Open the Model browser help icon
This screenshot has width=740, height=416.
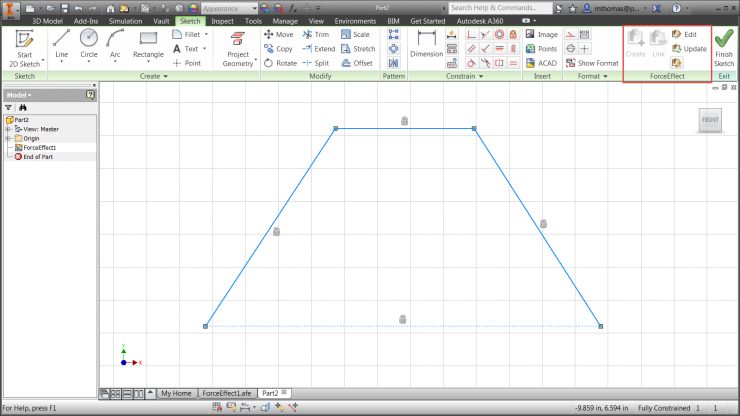coord(90,95)
